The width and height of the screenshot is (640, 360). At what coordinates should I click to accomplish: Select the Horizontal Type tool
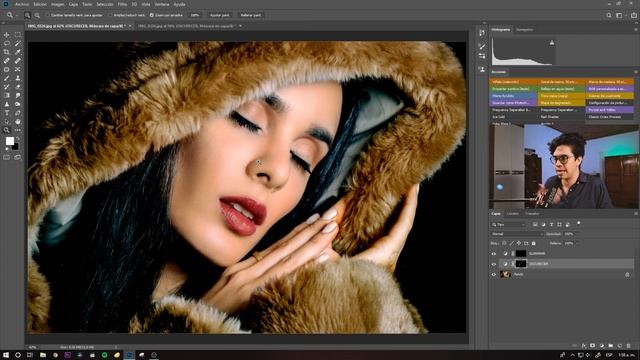tap(7, 113)
